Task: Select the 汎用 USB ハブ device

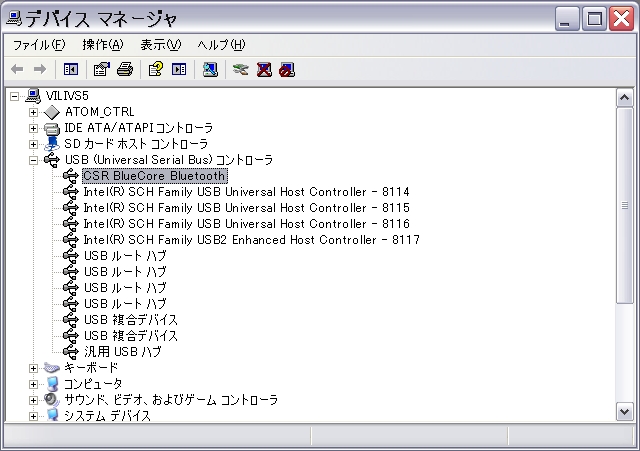Action: point(122,352)
